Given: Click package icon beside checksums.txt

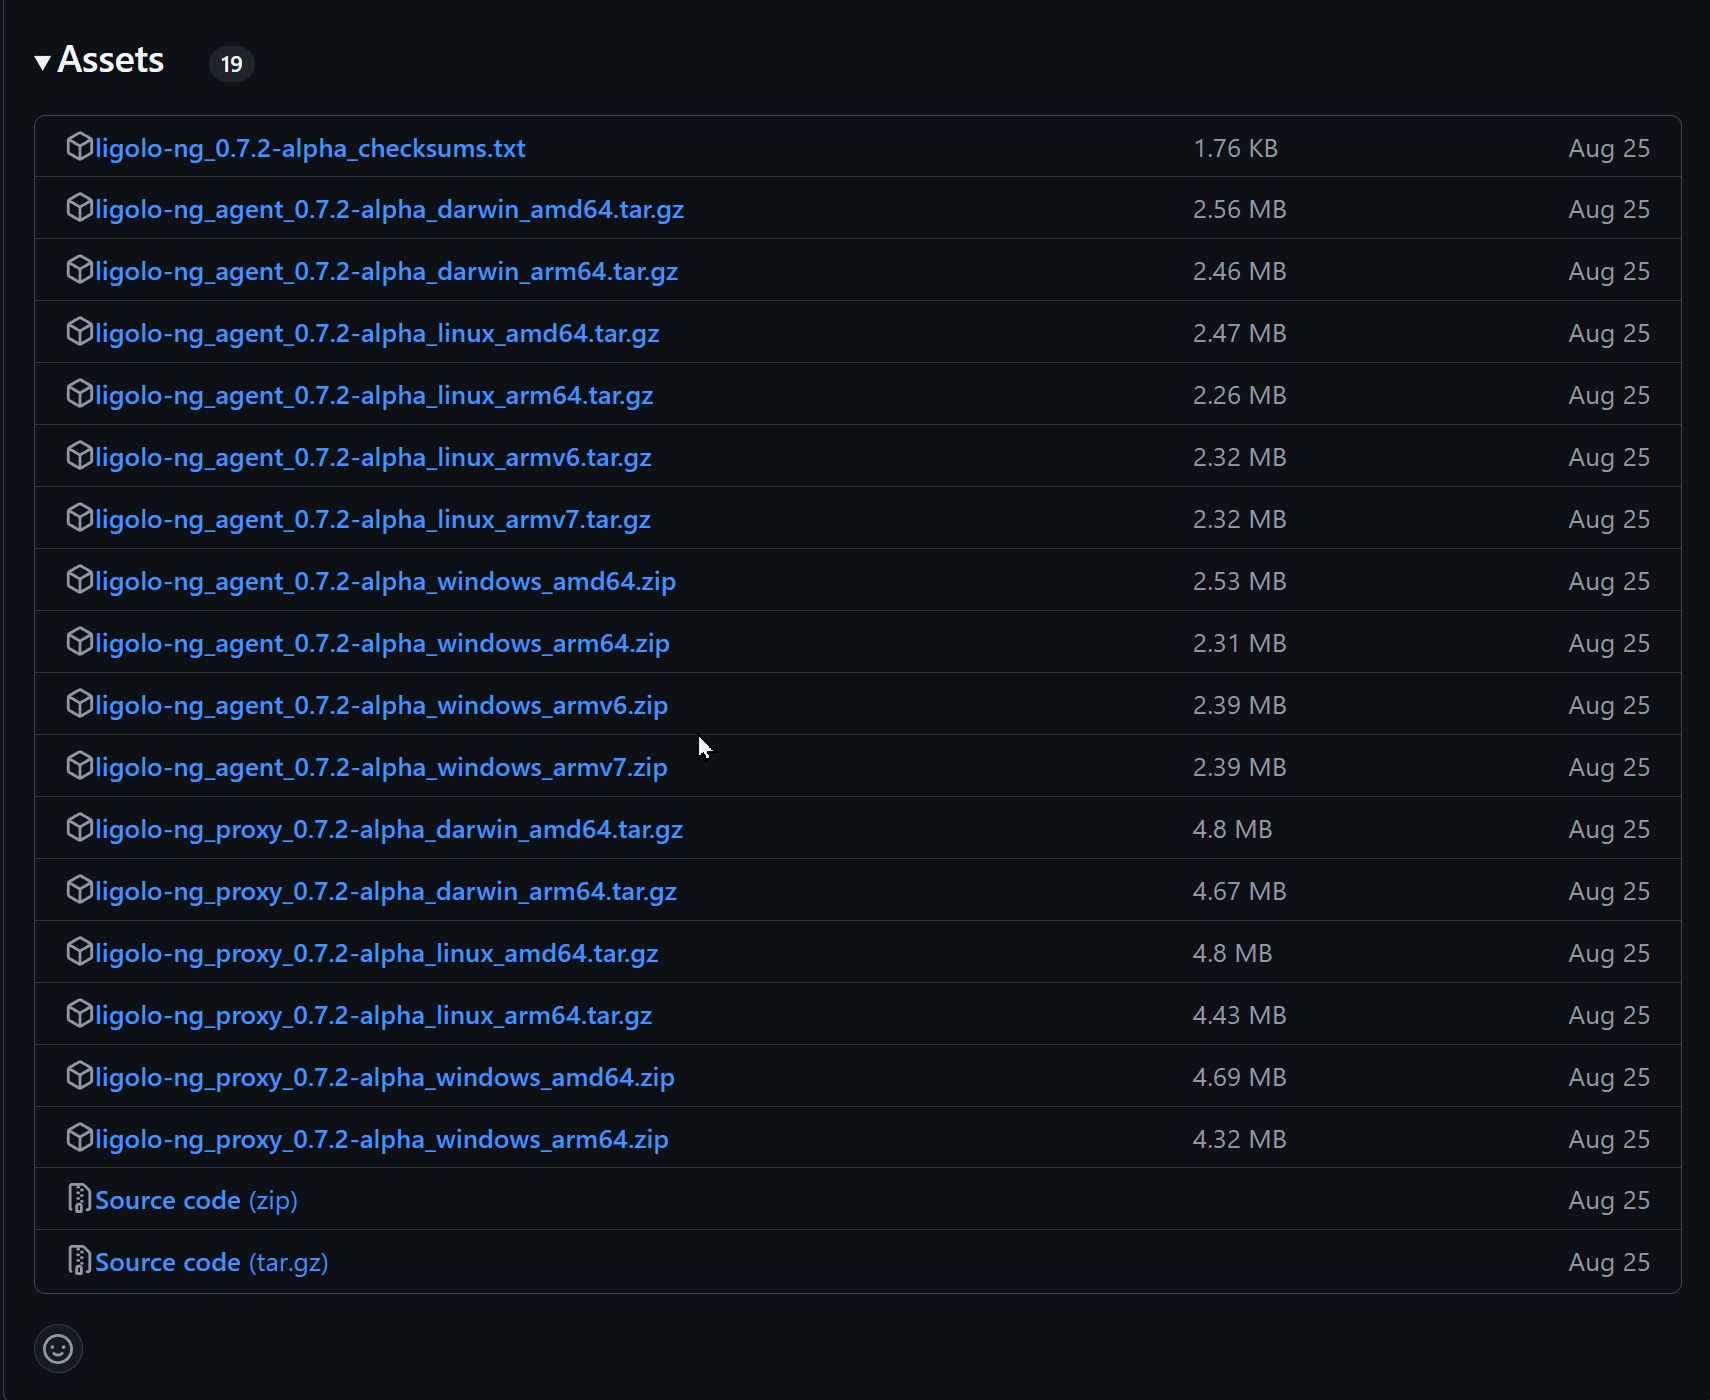Looking at the screenshot, I should tap(79, 147).
